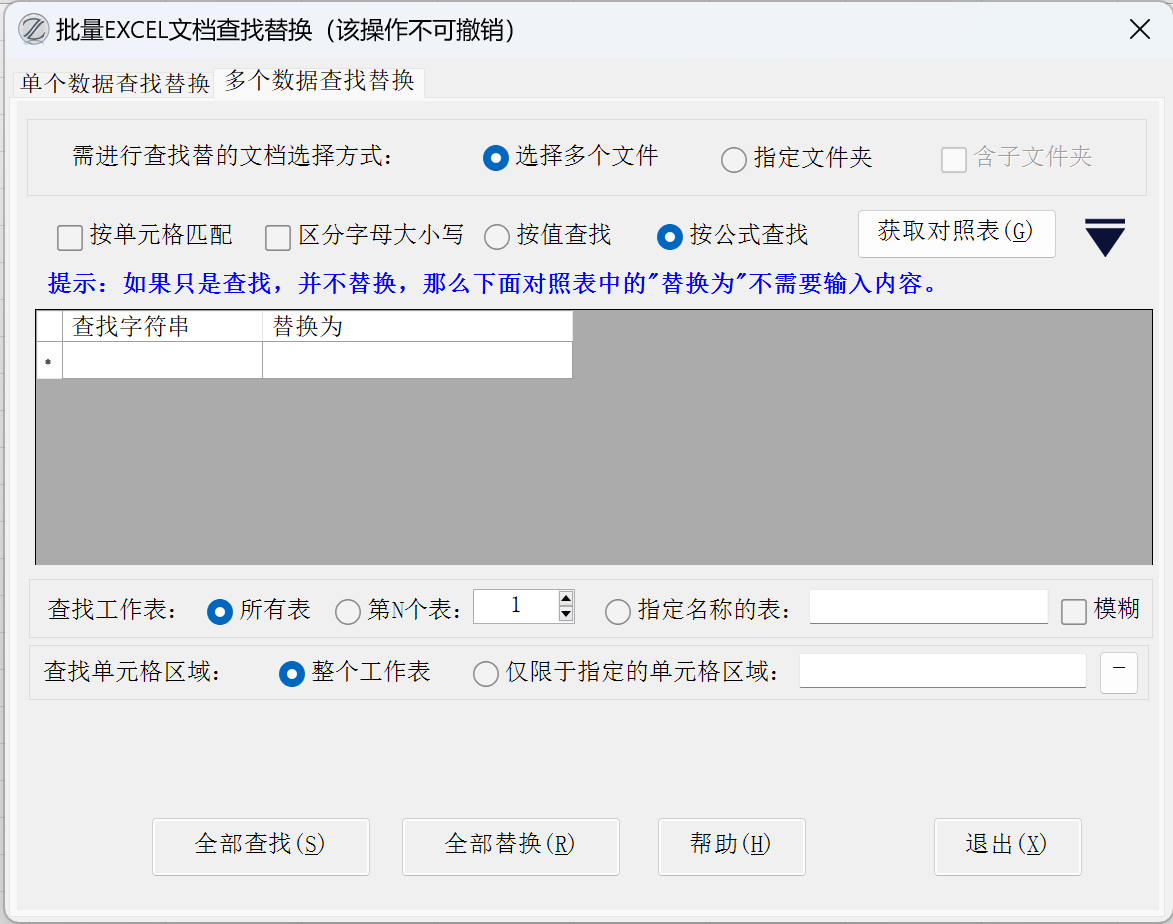
Task: Click the app logo icon in title bar
Action: tap(33, 29)
